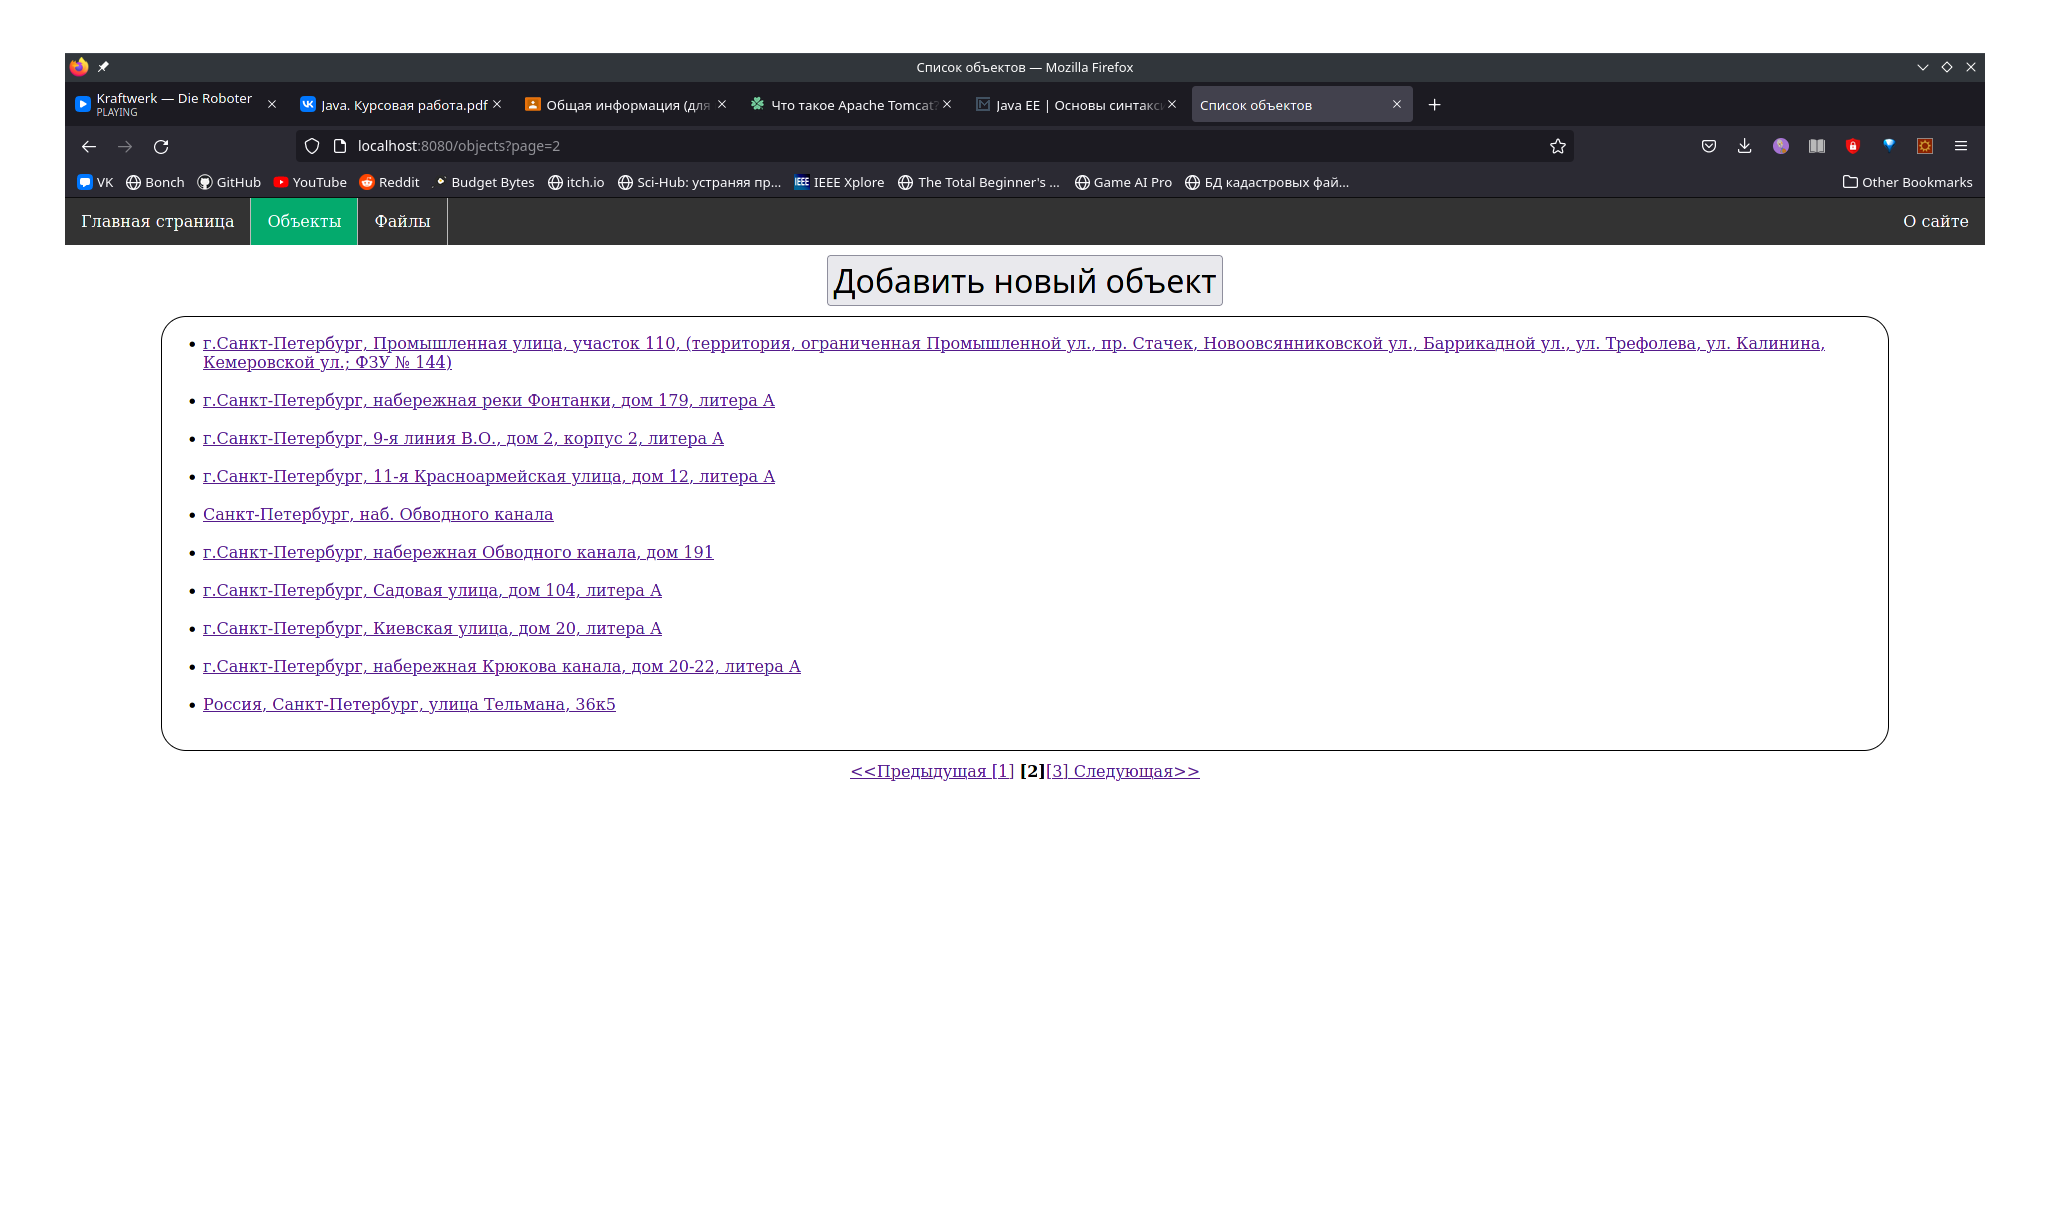This screenshot has width=2050, height=1210.
Task: Expand window options chevron in title bar
Action: pyautogui.click(x=1922, y=67)
